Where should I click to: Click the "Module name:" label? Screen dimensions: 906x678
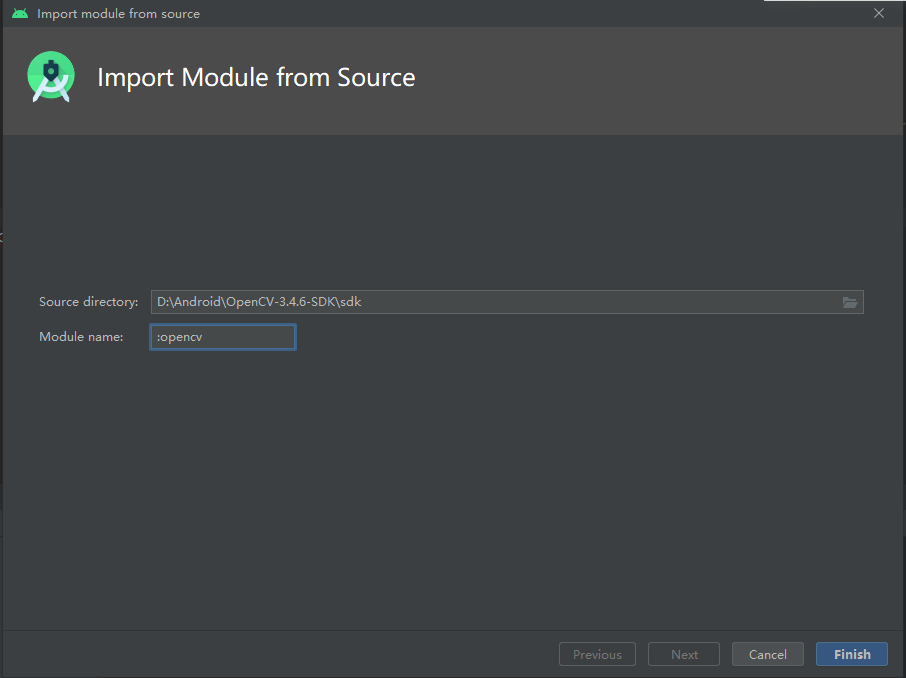81,337
